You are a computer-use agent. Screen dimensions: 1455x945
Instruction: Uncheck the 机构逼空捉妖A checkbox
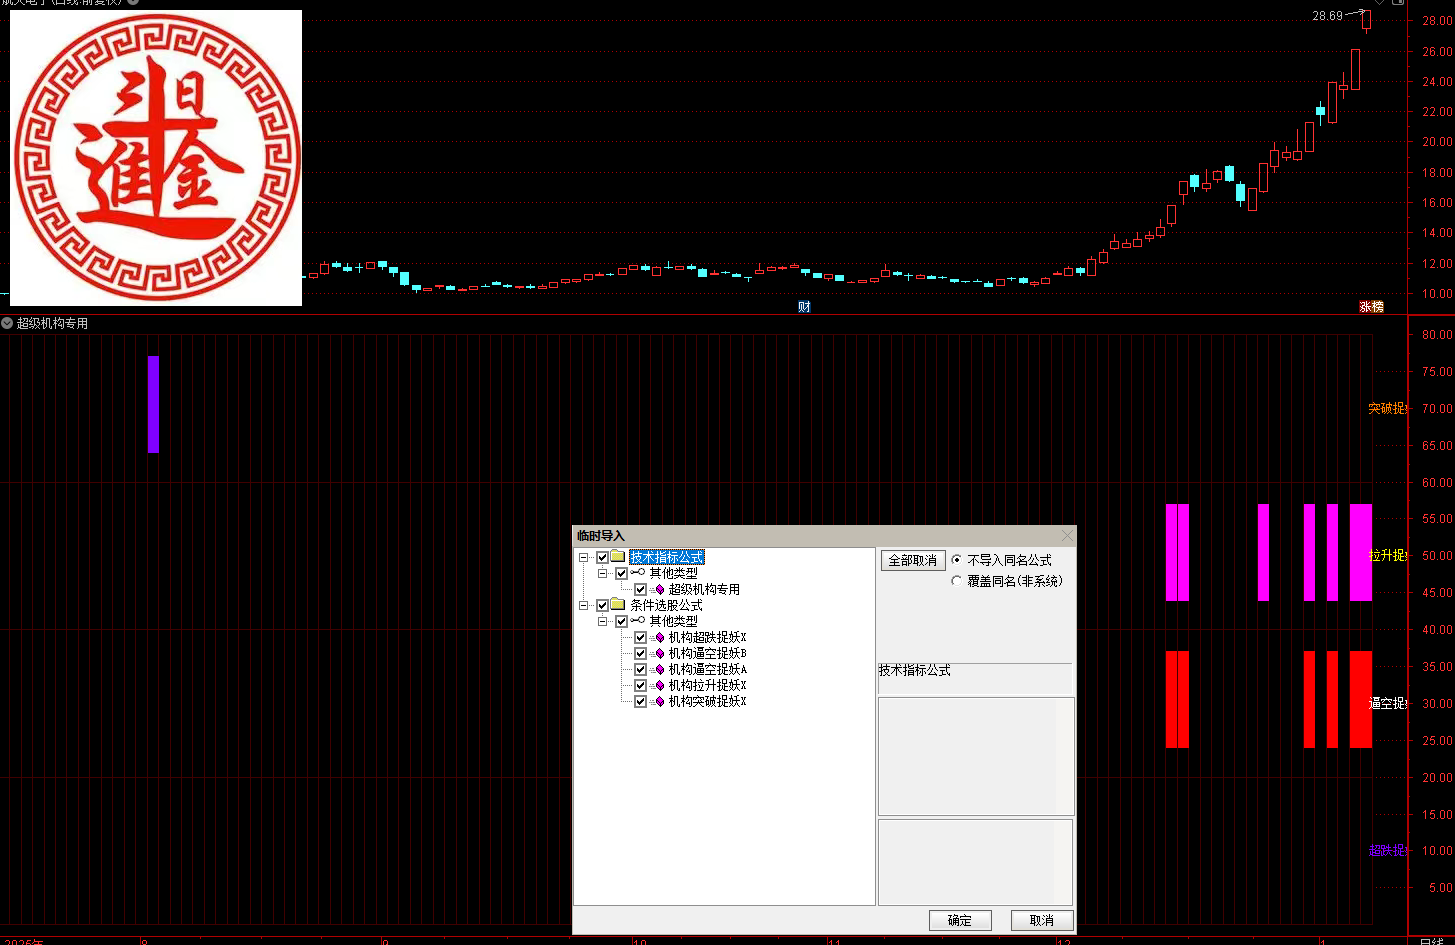point(641,669)
